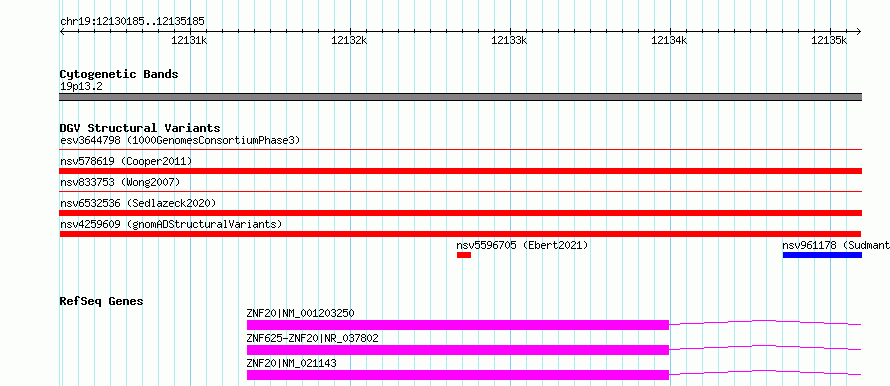This screenshot has width=890, height=386.
Task: Click the magenta exon bar for ZNF20|NM_021143
Action: tap(457, 375)
